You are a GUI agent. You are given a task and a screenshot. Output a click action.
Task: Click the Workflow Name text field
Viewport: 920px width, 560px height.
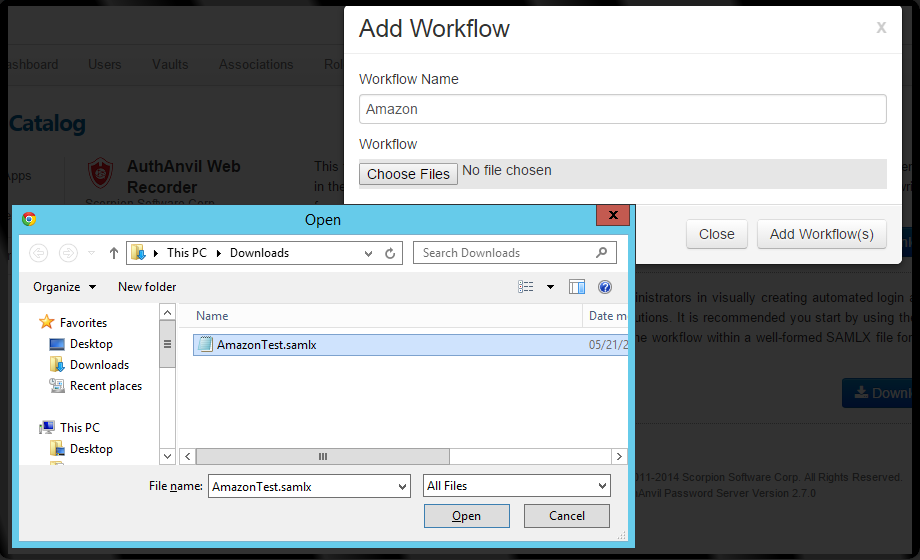(x=623, y=109)
